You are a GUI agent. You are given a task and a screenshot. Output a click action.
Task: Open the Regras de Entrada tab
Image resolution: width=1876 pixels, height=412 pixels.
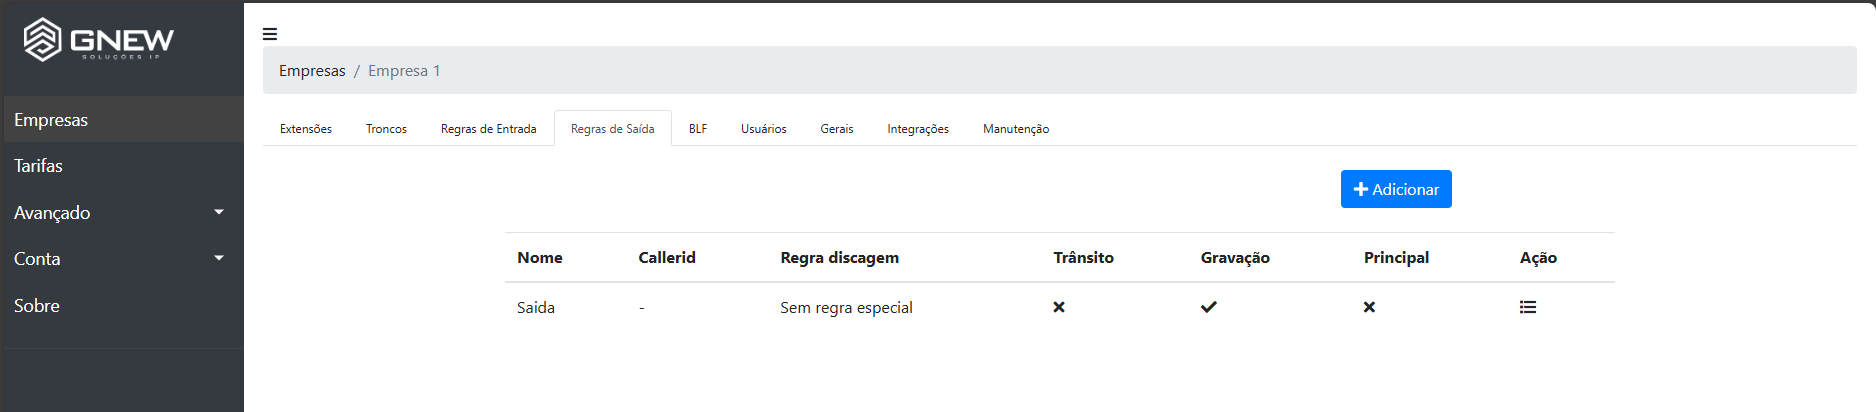coord(489,129)
